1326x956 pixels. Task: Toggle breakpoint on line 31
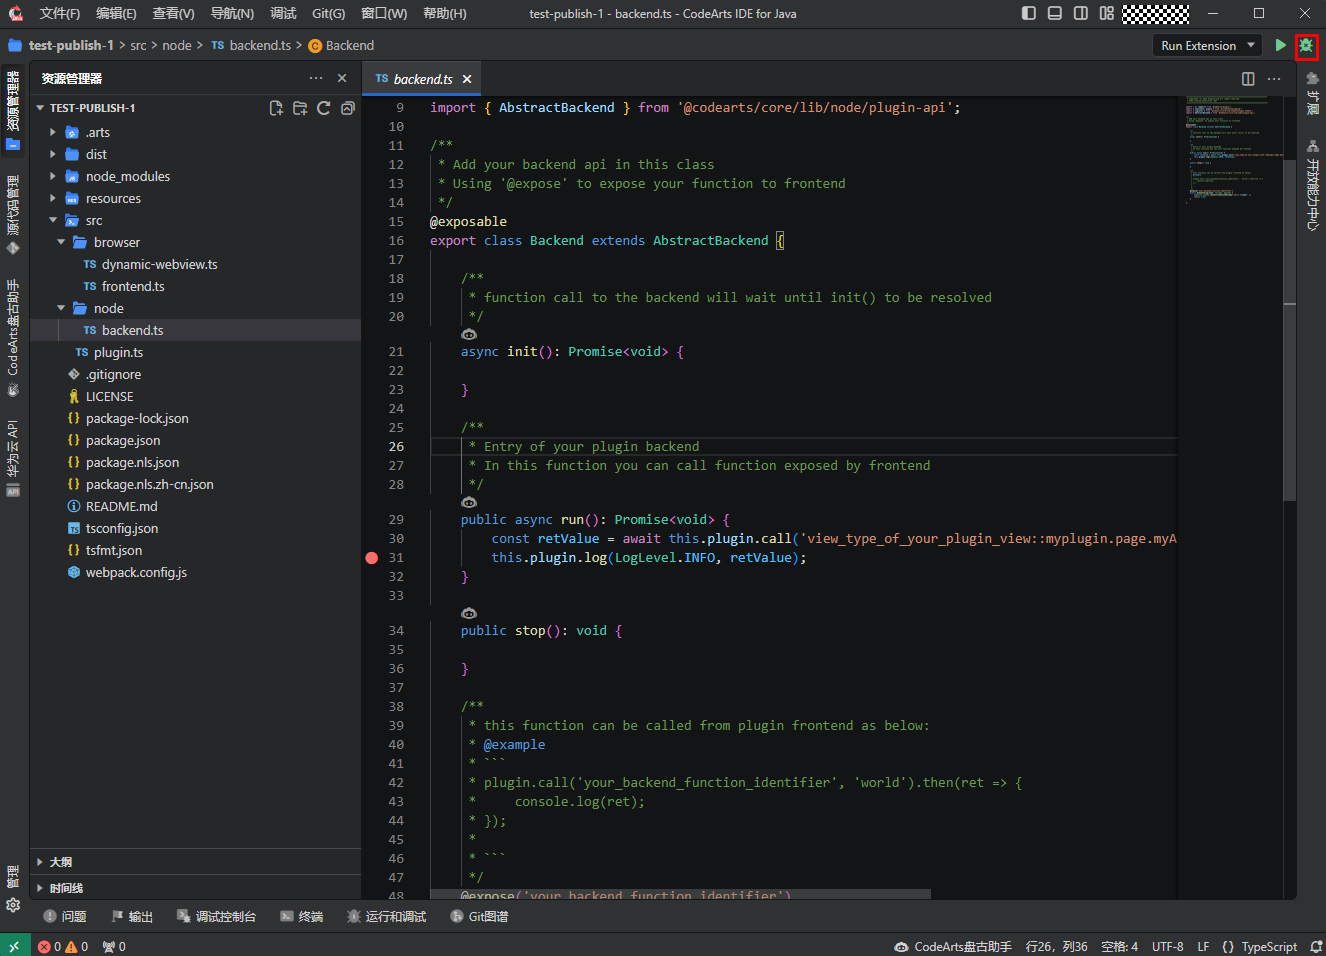372,558
